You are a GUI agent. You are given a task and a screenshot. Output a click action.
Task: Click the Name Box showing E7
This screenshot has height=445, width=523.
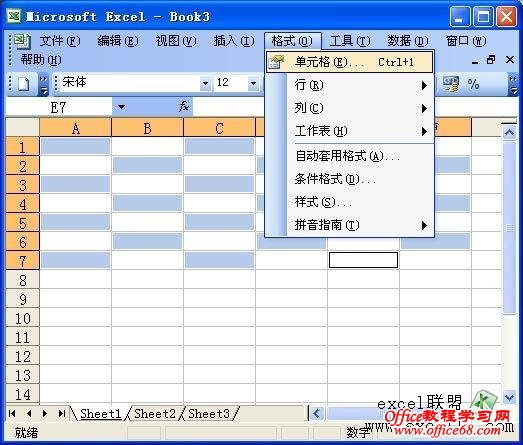pyautogui.click(x=59, y=107)
